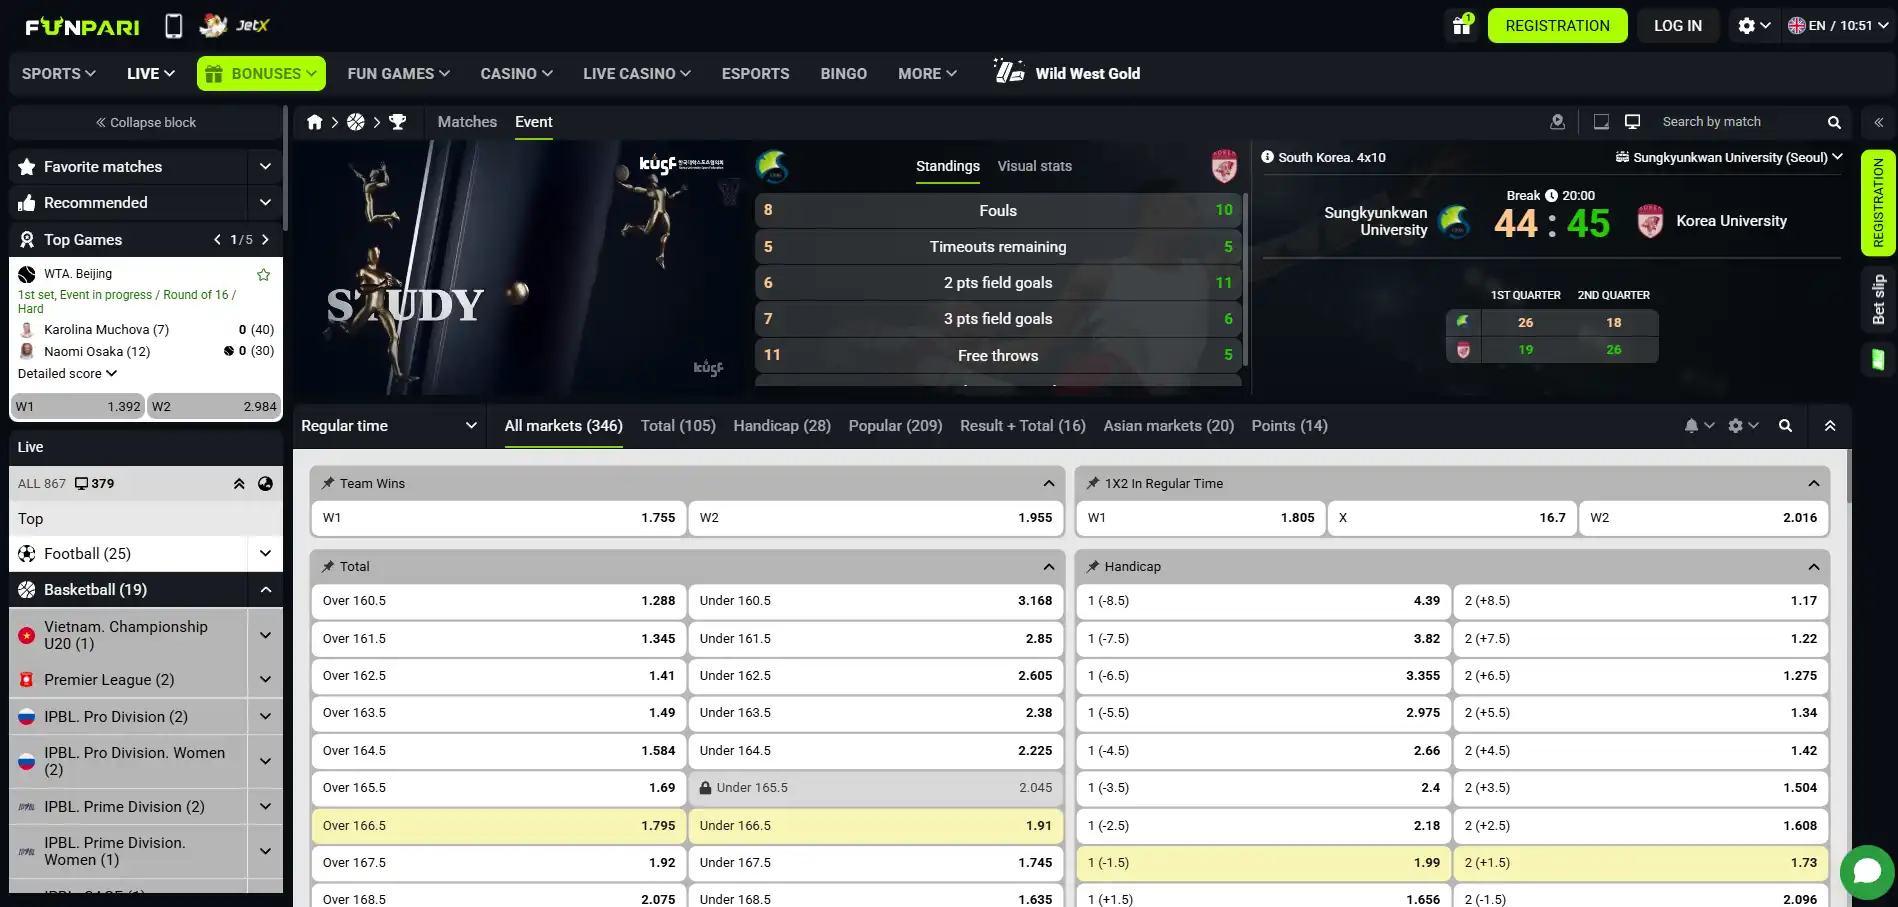Collapse all markets with double-chevron icon

pyautogui.click(x=1830, y=426)
